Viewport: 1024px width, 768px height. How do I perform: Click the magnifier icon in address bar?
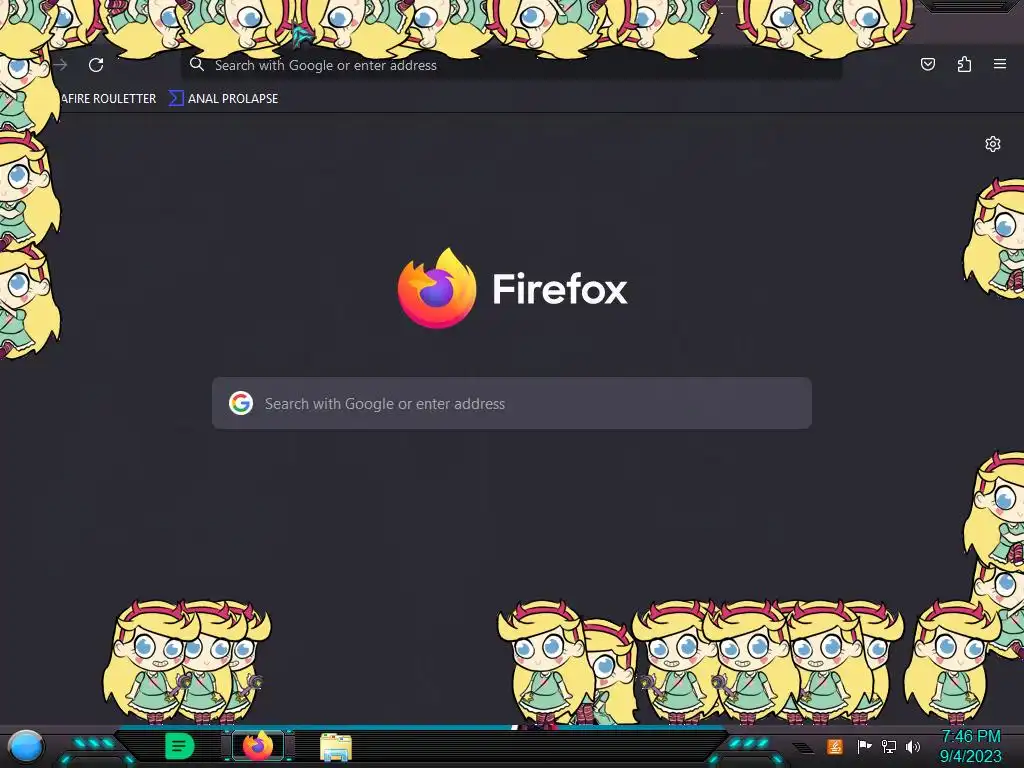click(197, 65)
